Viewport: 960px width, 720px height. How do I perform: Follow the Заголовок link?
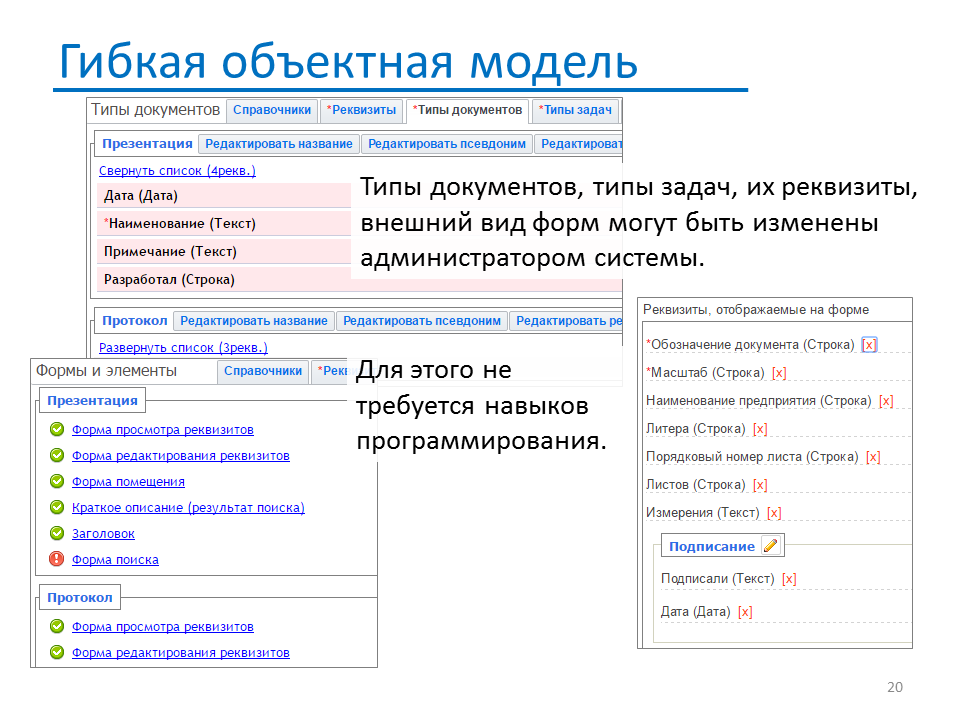pyautogui.click(x=103, y=534)
